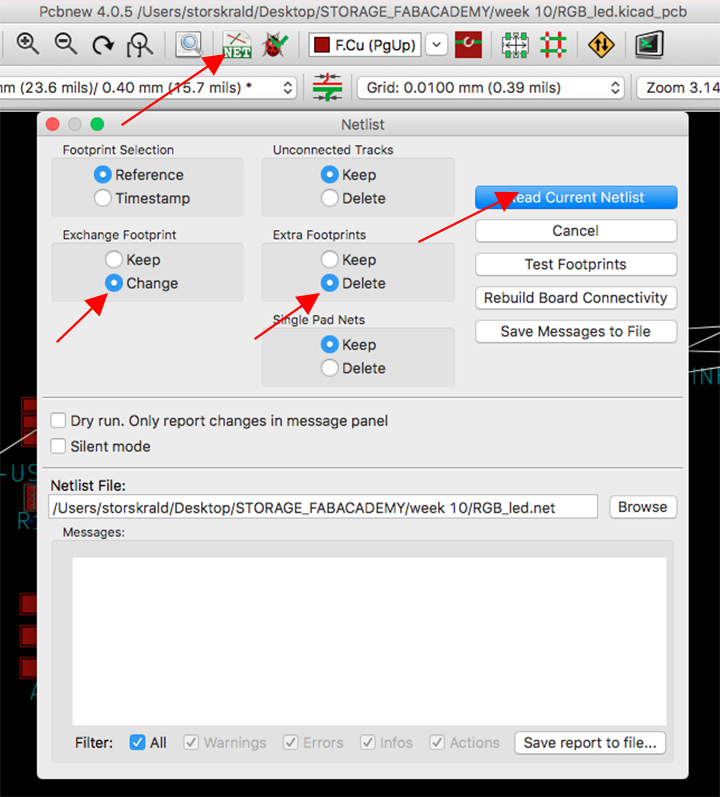720x797 pixels.
Task: Click Save Messages to File button
Action: tap(576, 331)
